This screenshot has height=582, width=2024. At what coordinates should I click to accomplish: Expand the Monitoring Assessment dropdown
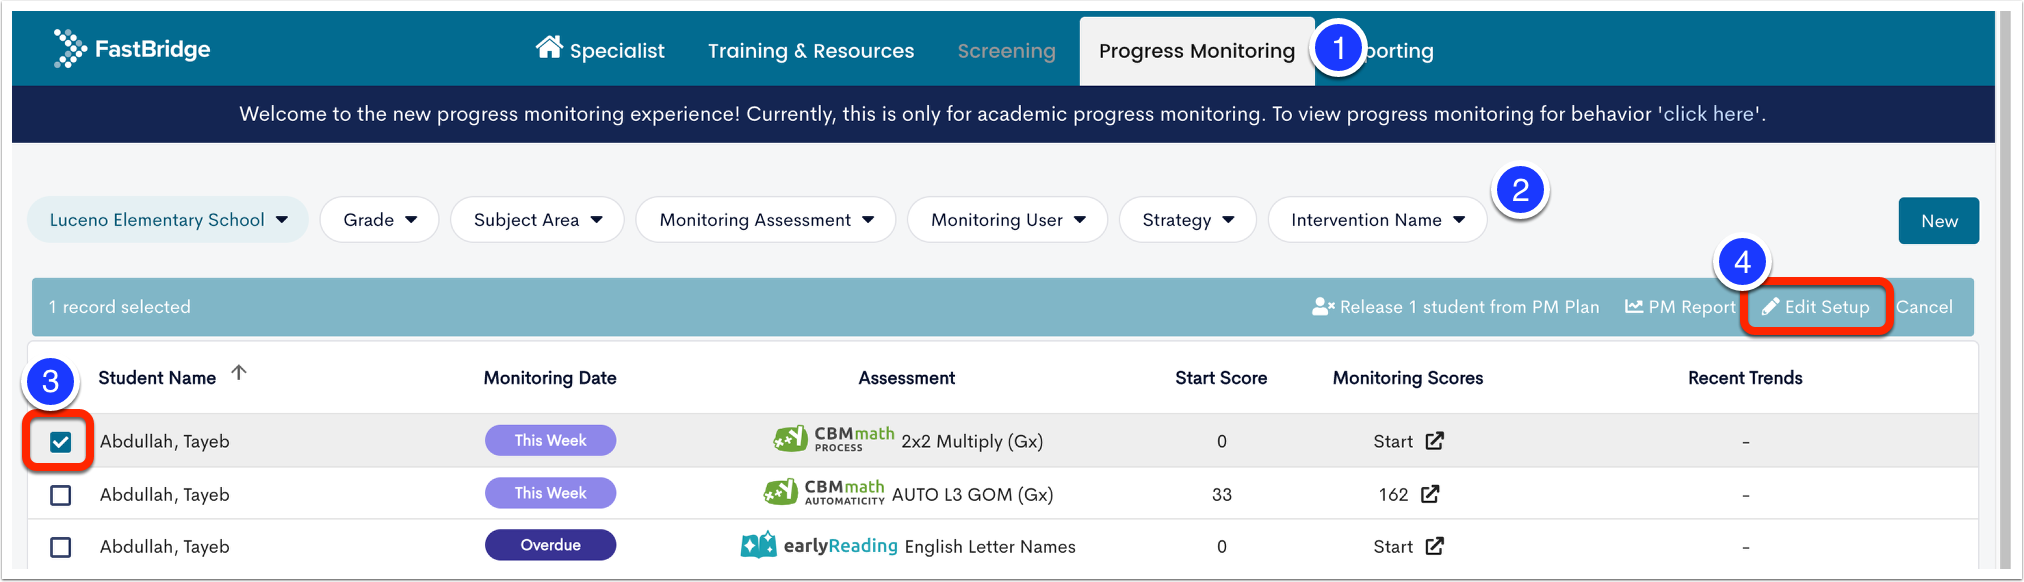tap(766, 220)
